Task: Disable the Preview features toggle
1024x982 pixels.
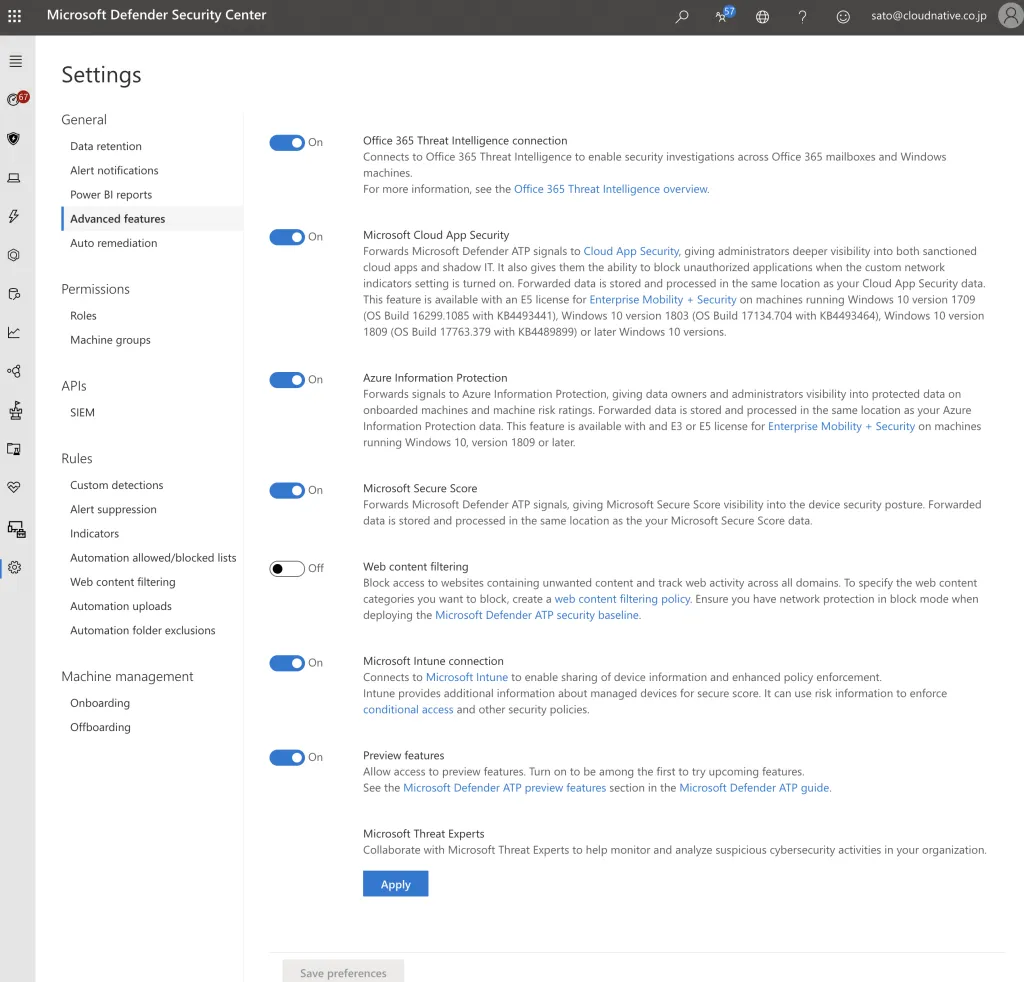Action: pos(287,757)
